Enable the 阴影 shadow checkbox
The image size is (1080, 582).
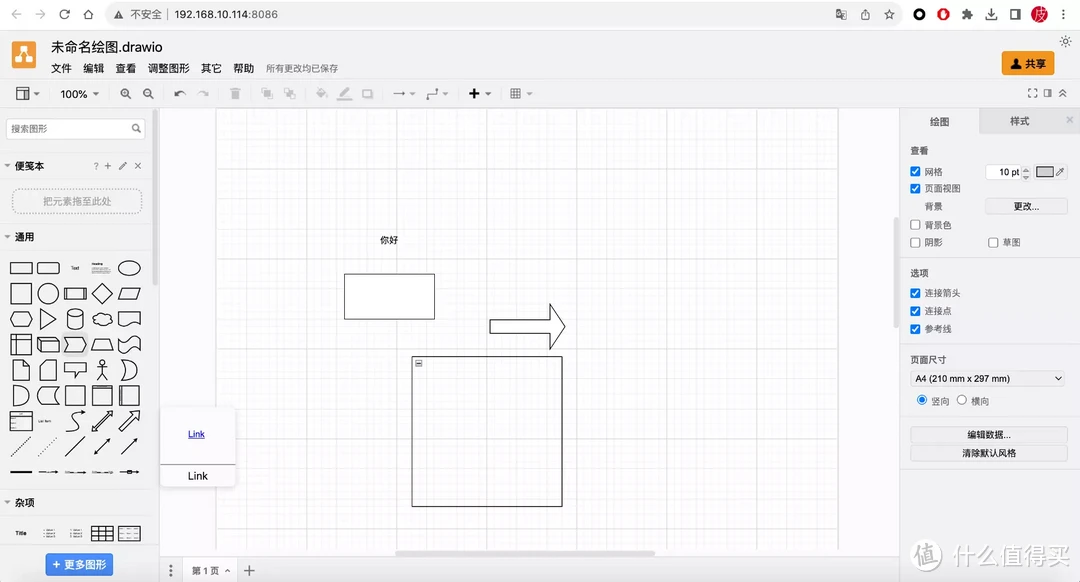(915, 243)
